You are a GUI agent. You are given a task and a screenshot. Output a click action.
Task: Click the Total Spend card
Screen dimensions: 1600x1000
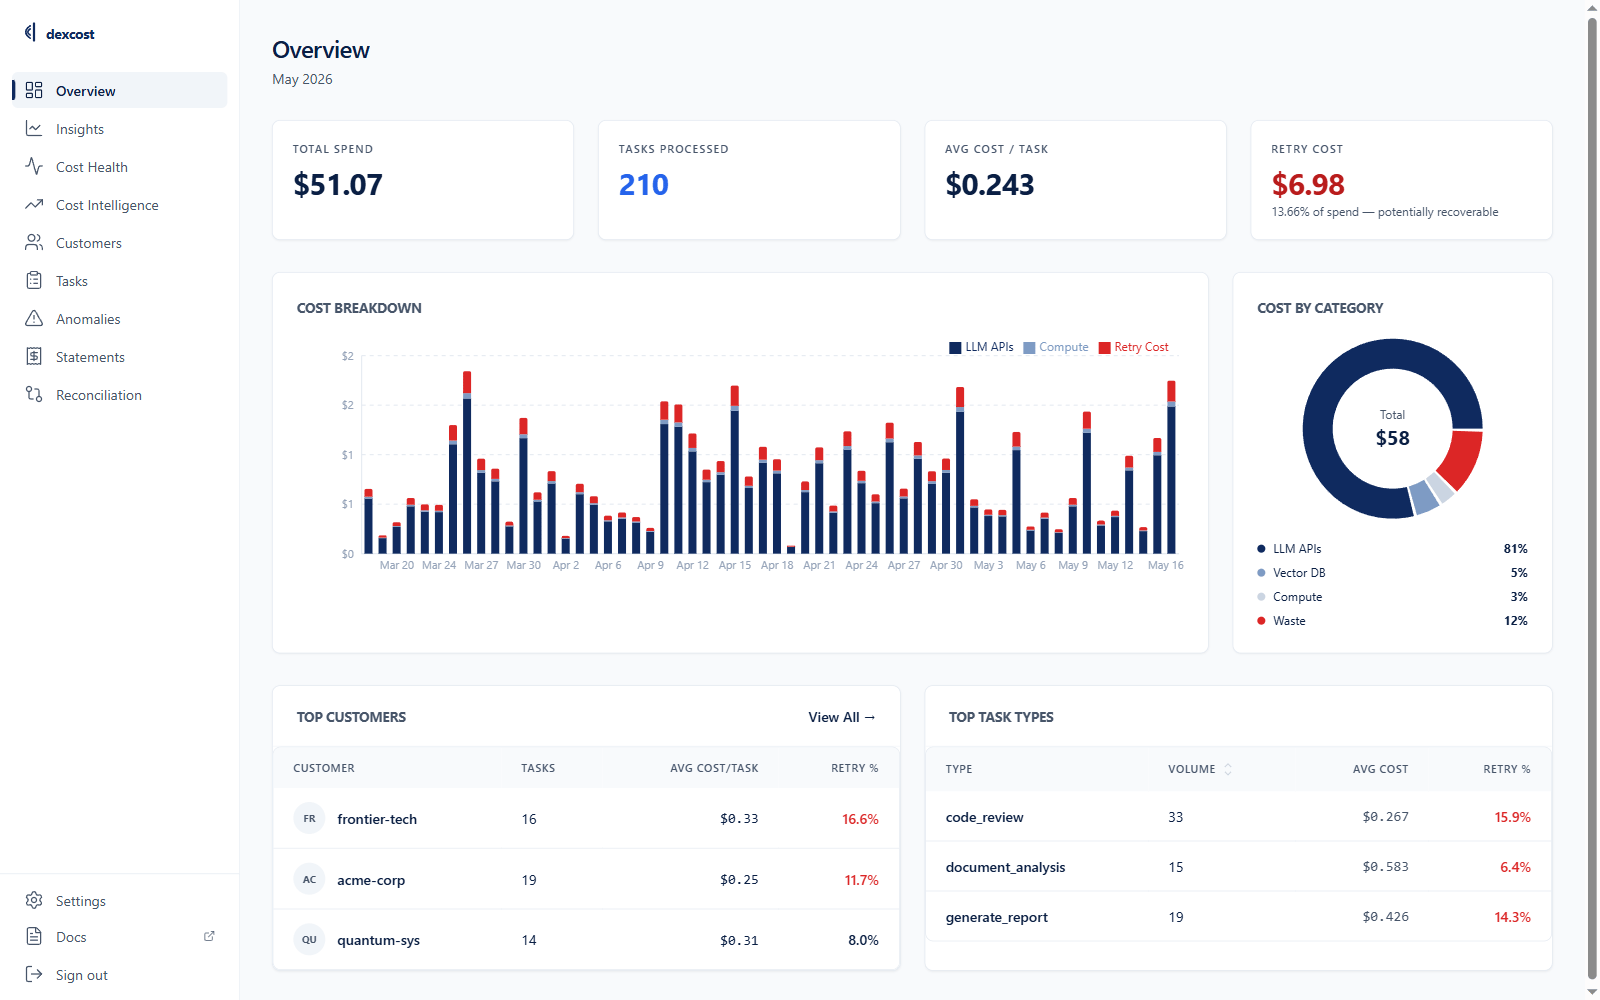click(x=423, y=180)
